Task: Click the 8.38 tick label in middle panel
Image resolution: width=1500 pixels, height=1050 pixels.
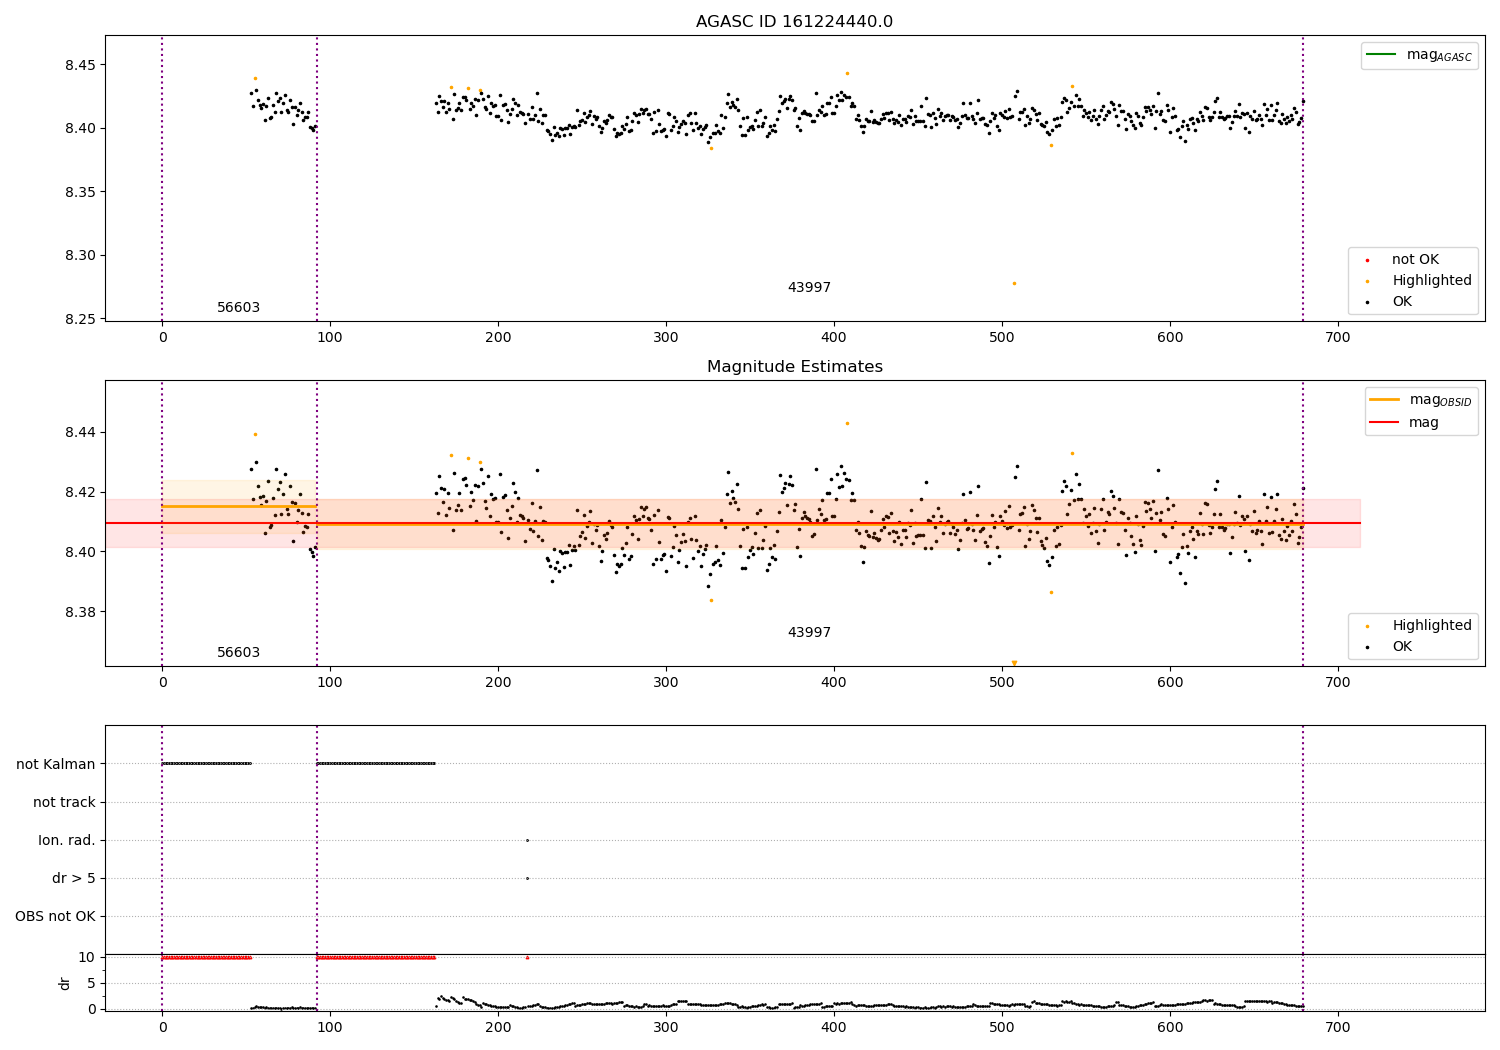Action: point(79,612)
